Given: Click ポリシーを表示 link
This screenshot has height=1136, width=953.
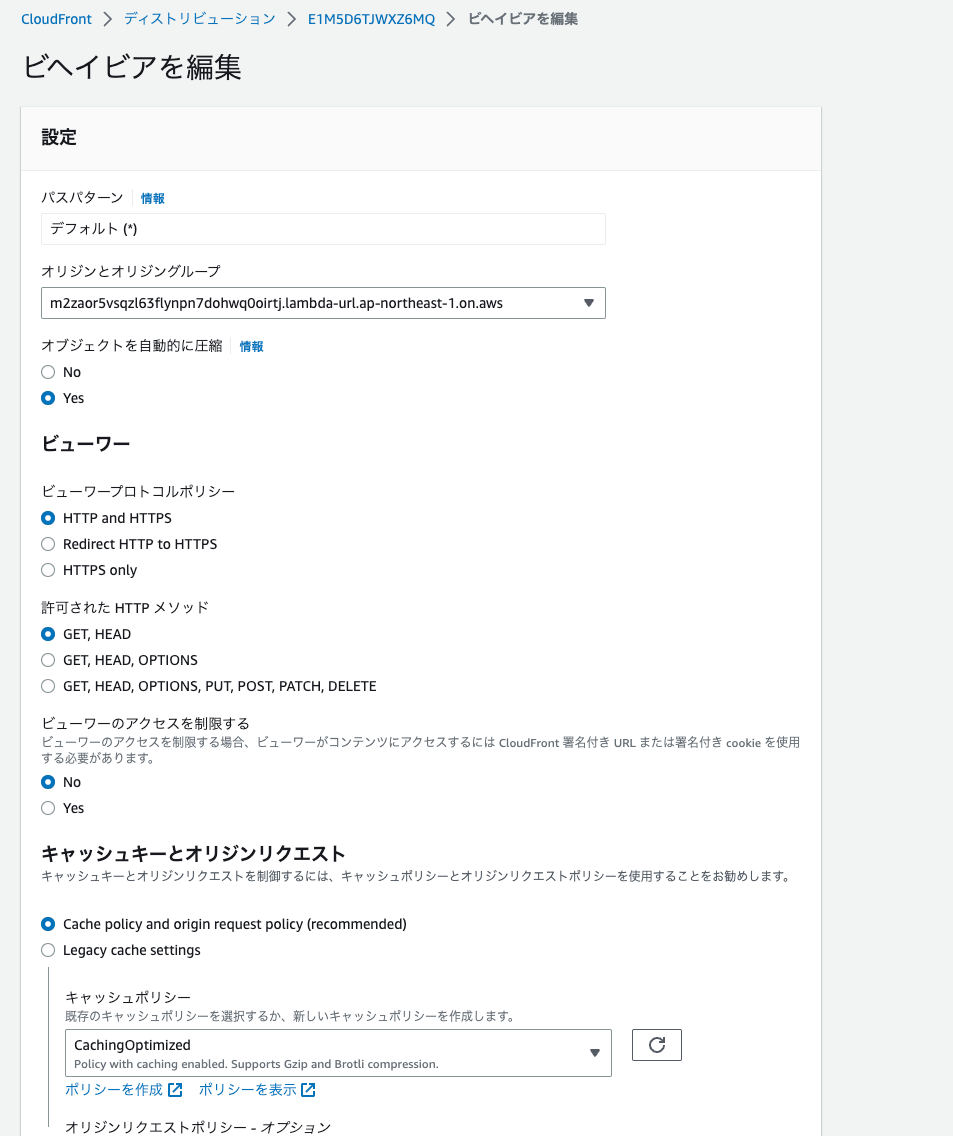Looking at the screenshot, I should [x=248, y=1090].
